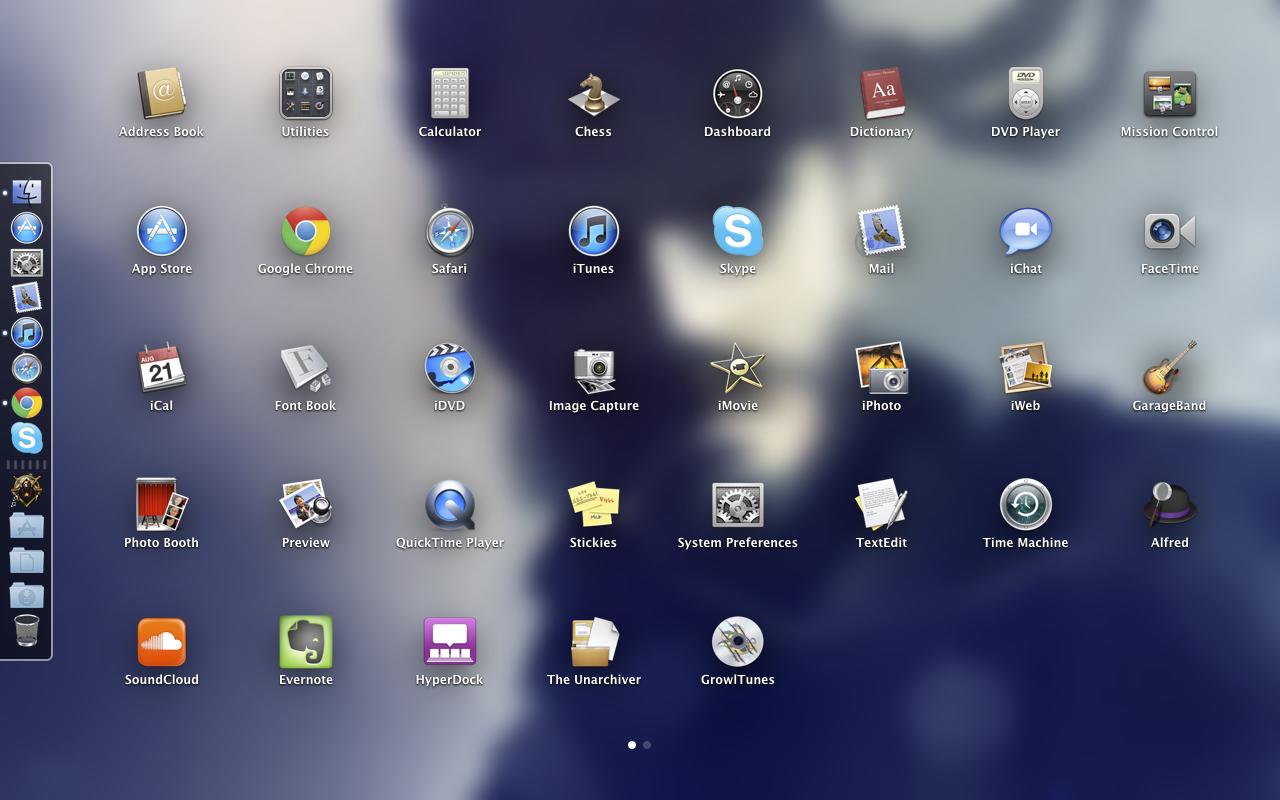1280x800 pixels.
Task: Open the SoundCloud app
Action: [161, 642]
